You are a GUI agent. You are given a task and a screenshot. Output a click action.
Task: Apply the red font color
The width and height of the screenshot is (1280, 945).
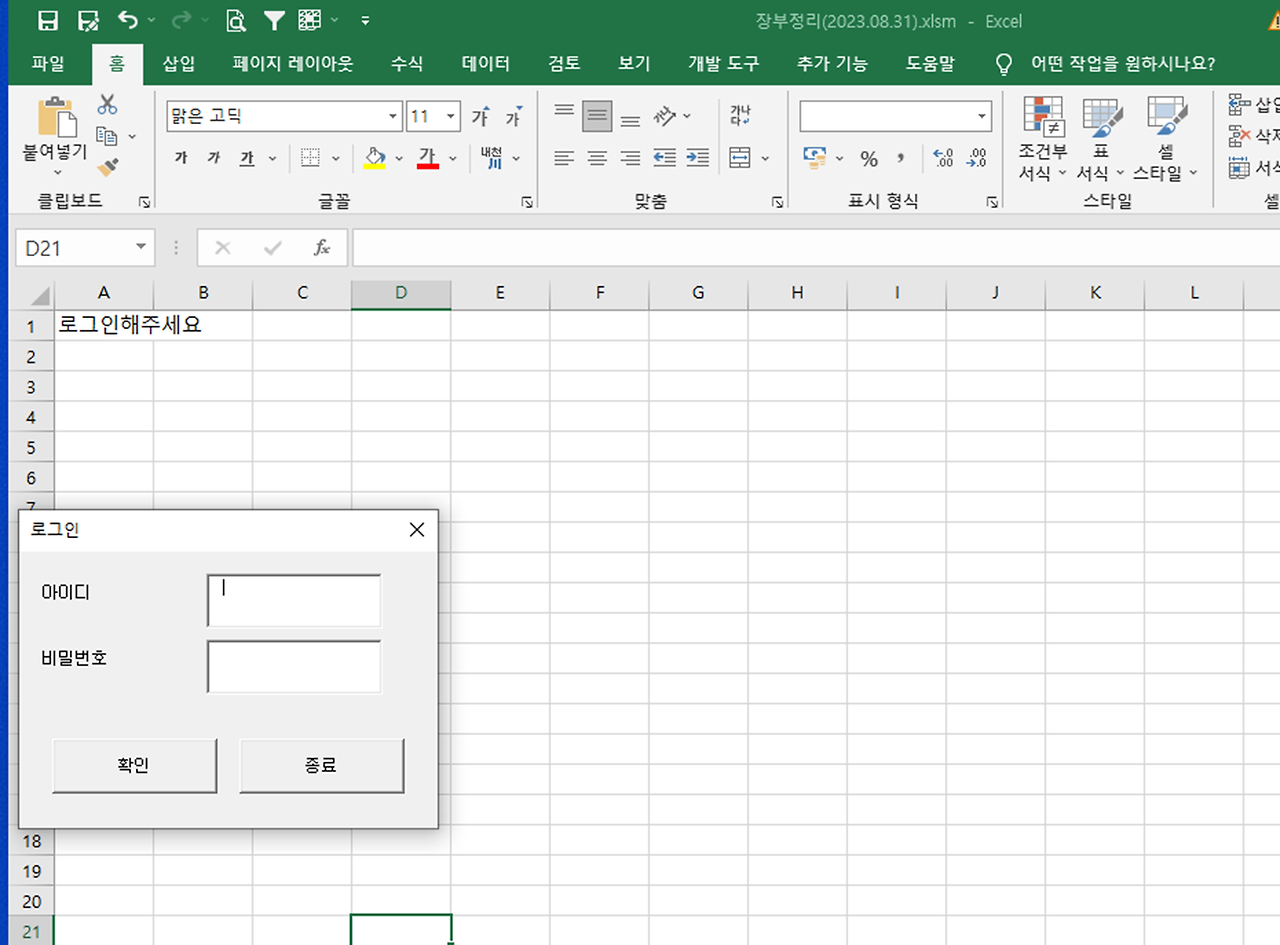[x=428, y=158]
